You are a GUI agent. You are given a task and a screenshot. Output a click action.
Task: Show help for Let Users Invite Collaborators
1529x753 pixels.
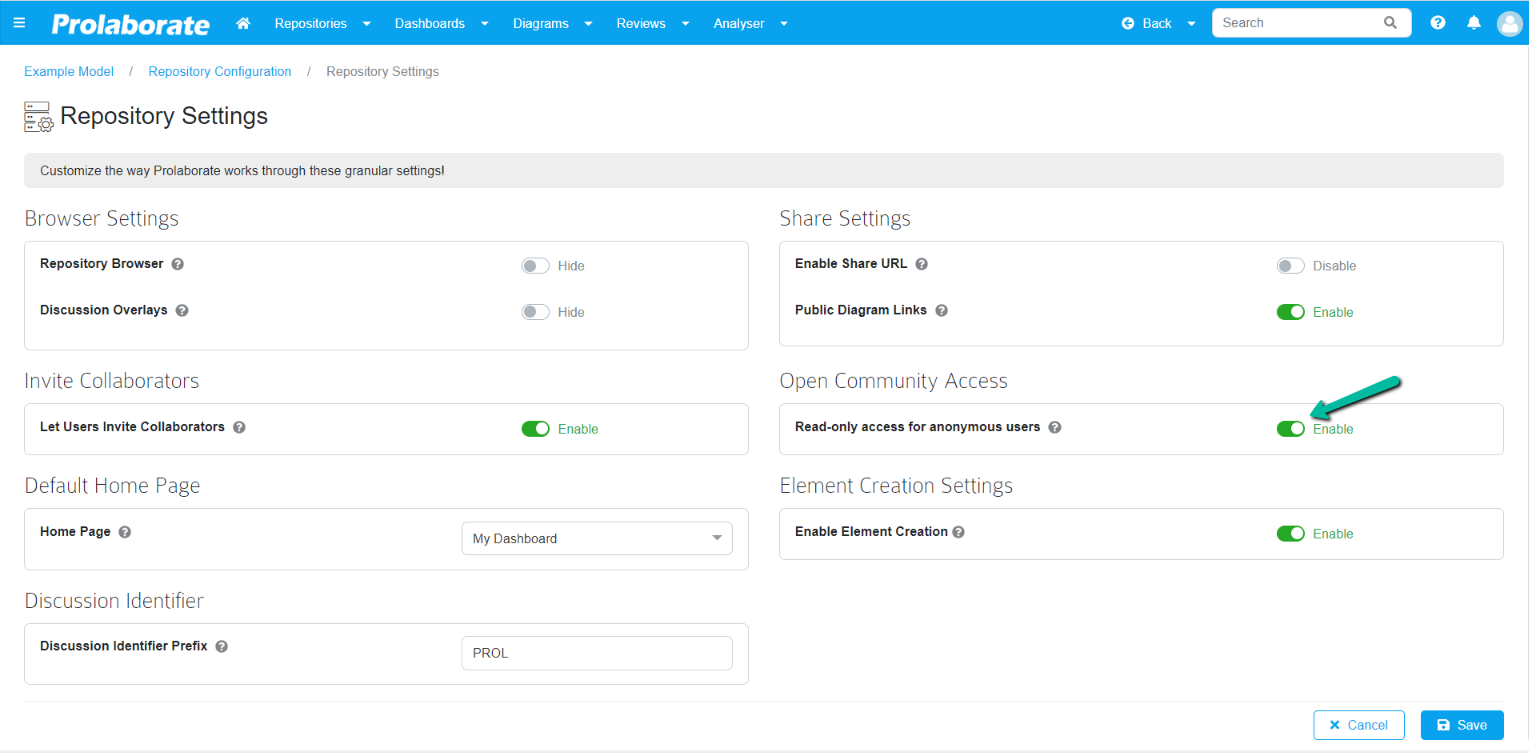(239, 427)
